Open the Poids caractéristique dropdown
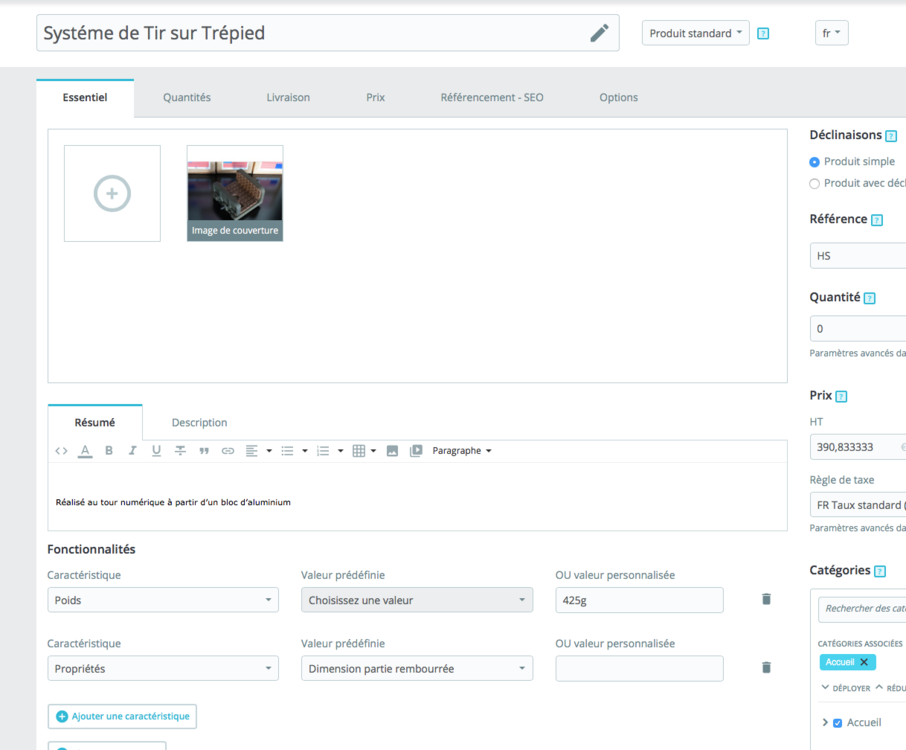 coord(163,600)
